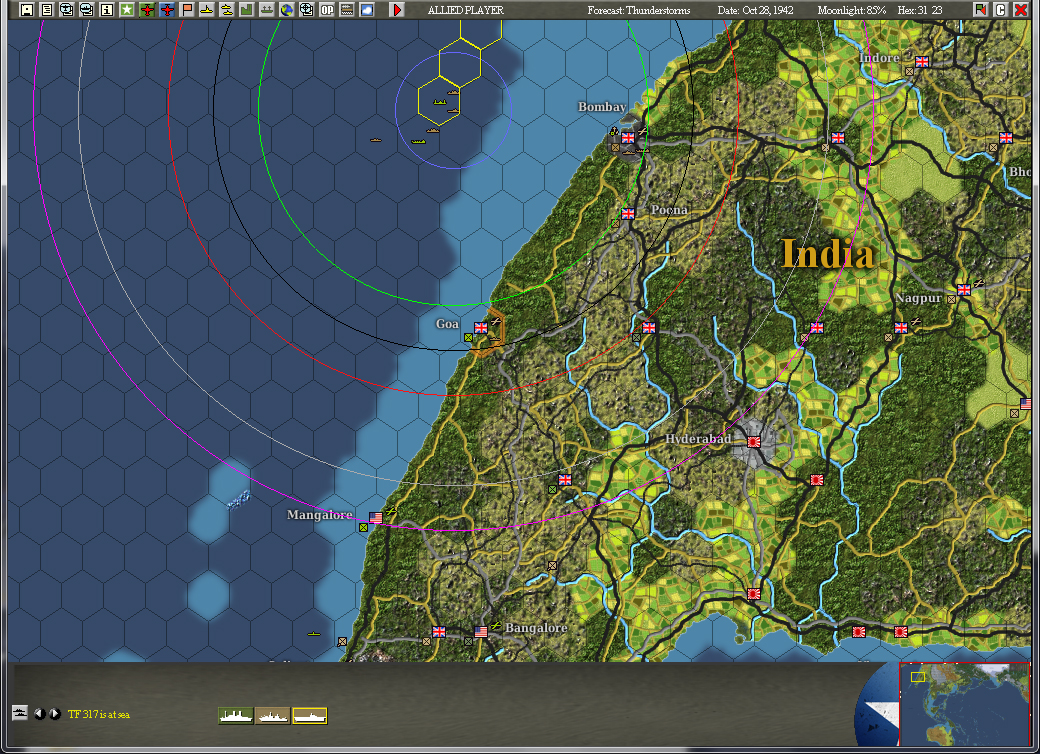Click the green industry building icon

[247, 10]
